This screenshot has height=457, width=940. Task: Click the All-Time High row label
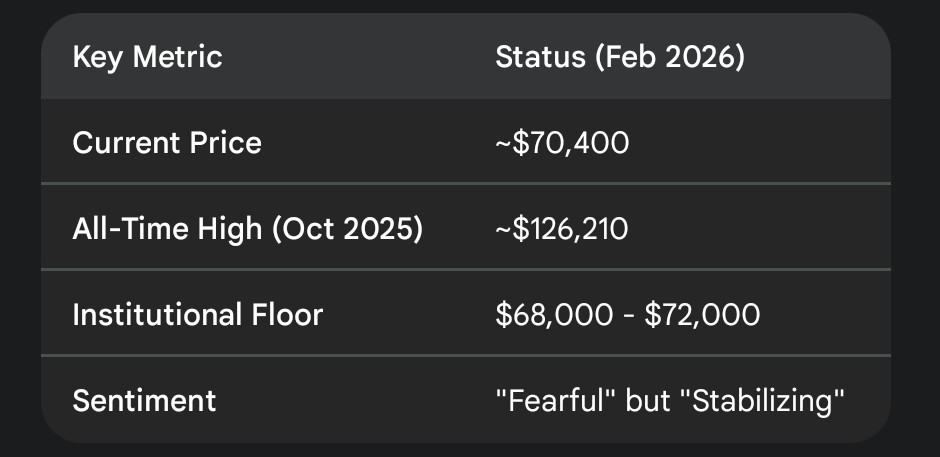point(248,229)
